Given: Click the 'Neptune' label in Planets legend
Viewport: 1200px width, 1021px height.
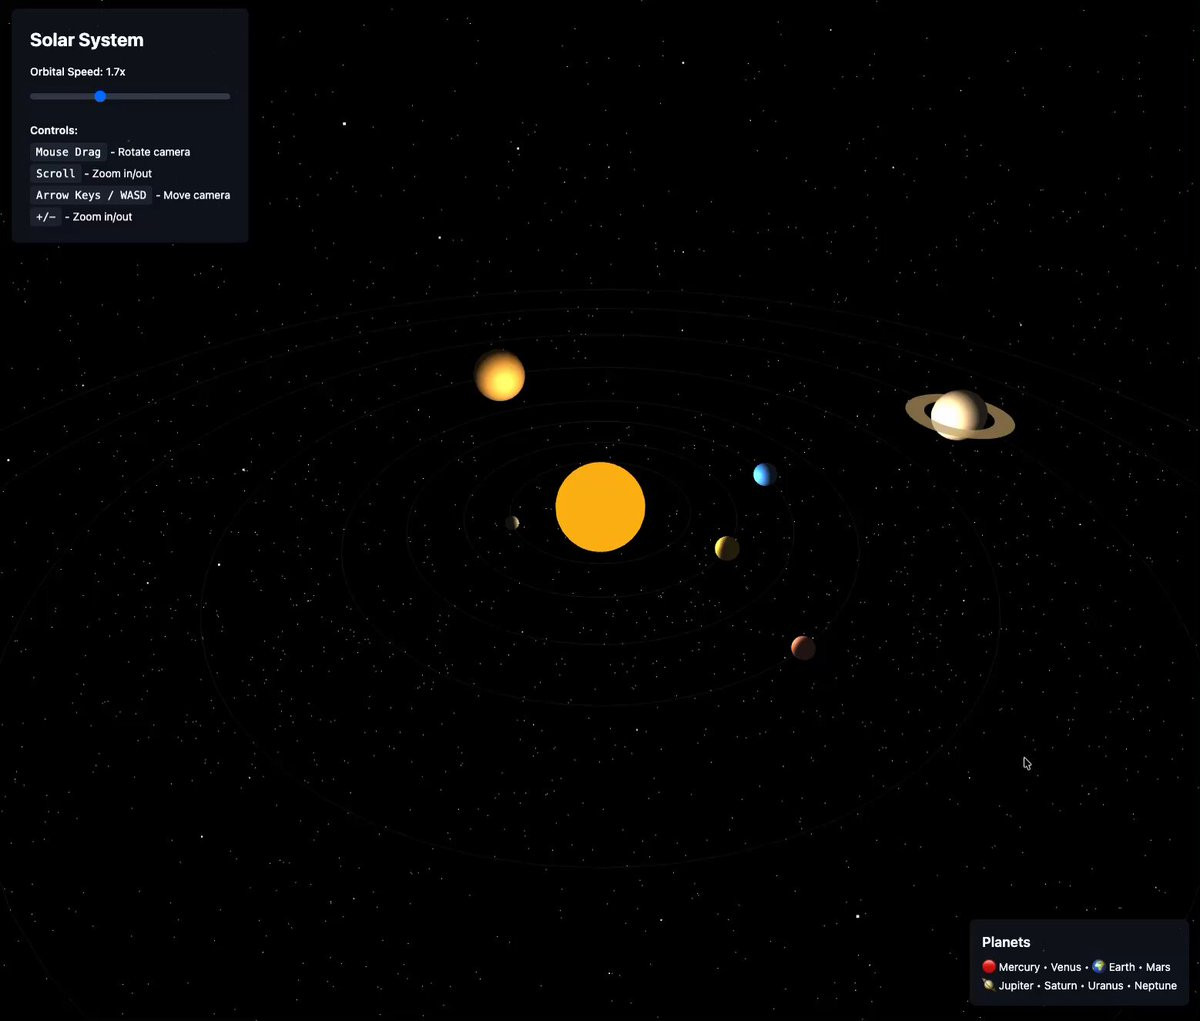Looking at the screenshot, I should 1156,985.
